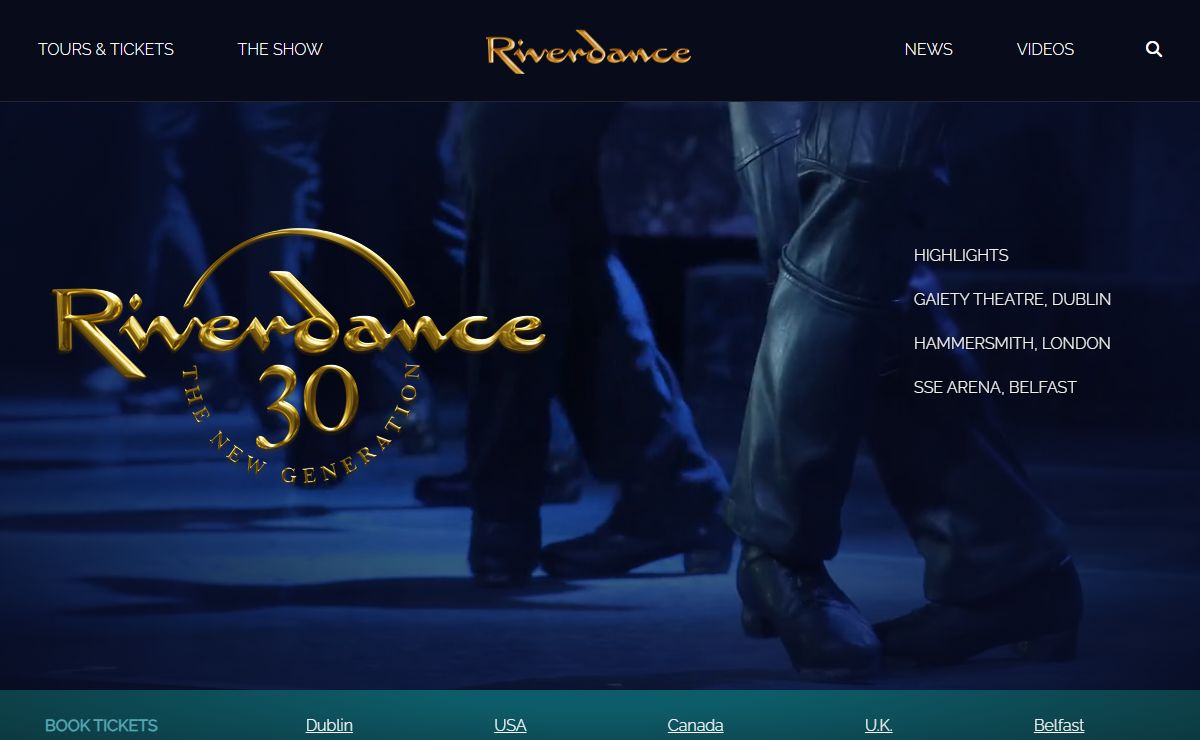Open the search magnifier icon
1200x740 pixels.
pos(1154,49)
